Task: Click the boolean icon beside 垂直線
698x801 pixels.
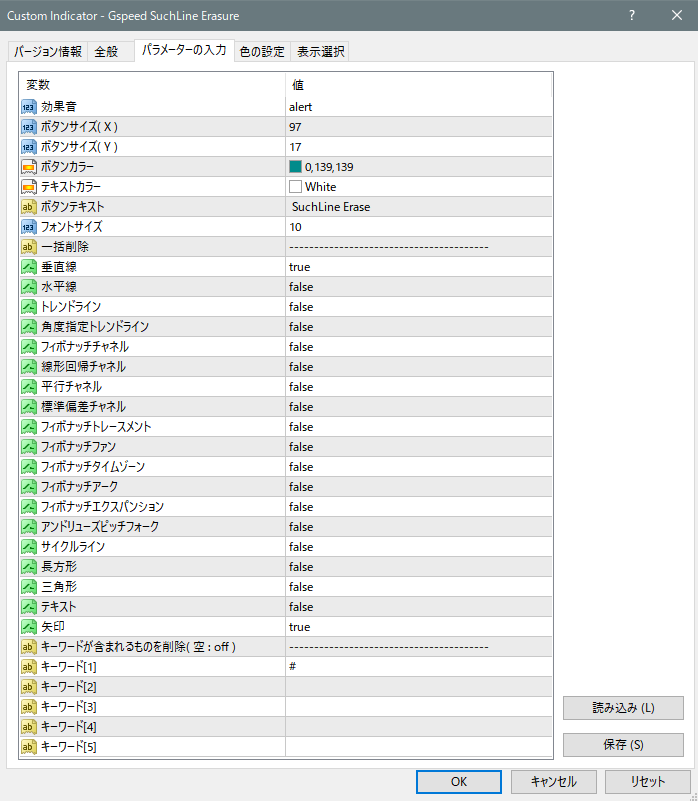Action: point(29,267)
